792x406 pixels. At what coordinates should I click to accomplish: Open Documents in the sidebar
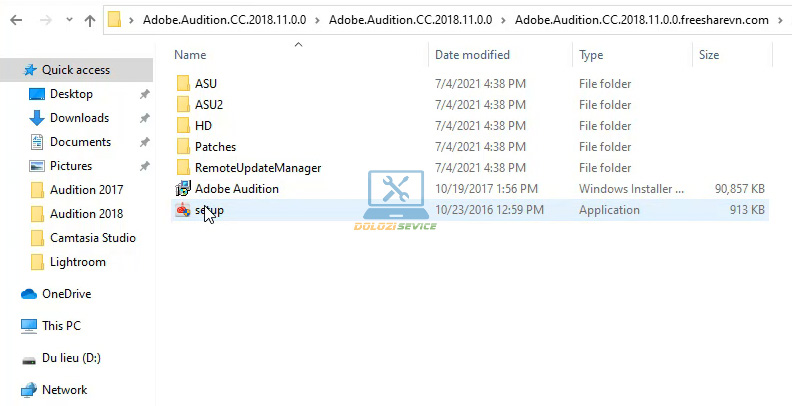(80, 142)
